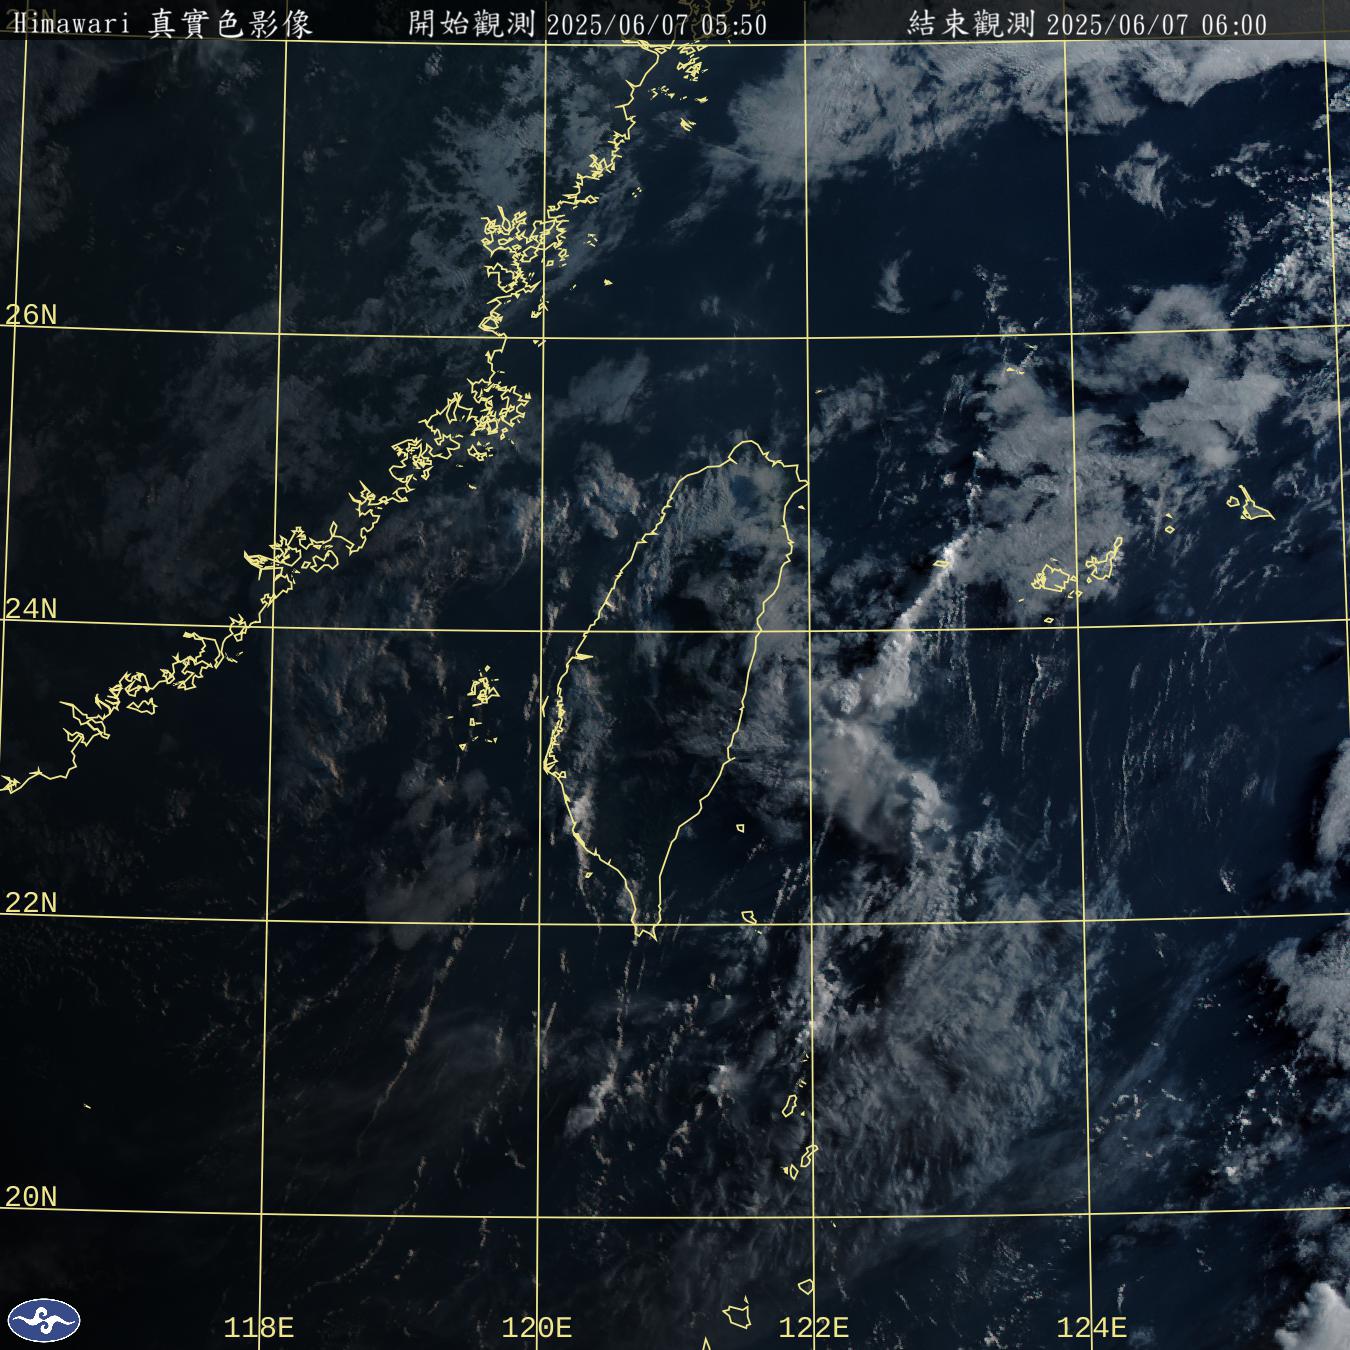Click the end observation time '2025/06/07 06:00'
The image size is (1350, 1350).
tap(1157, 25)
